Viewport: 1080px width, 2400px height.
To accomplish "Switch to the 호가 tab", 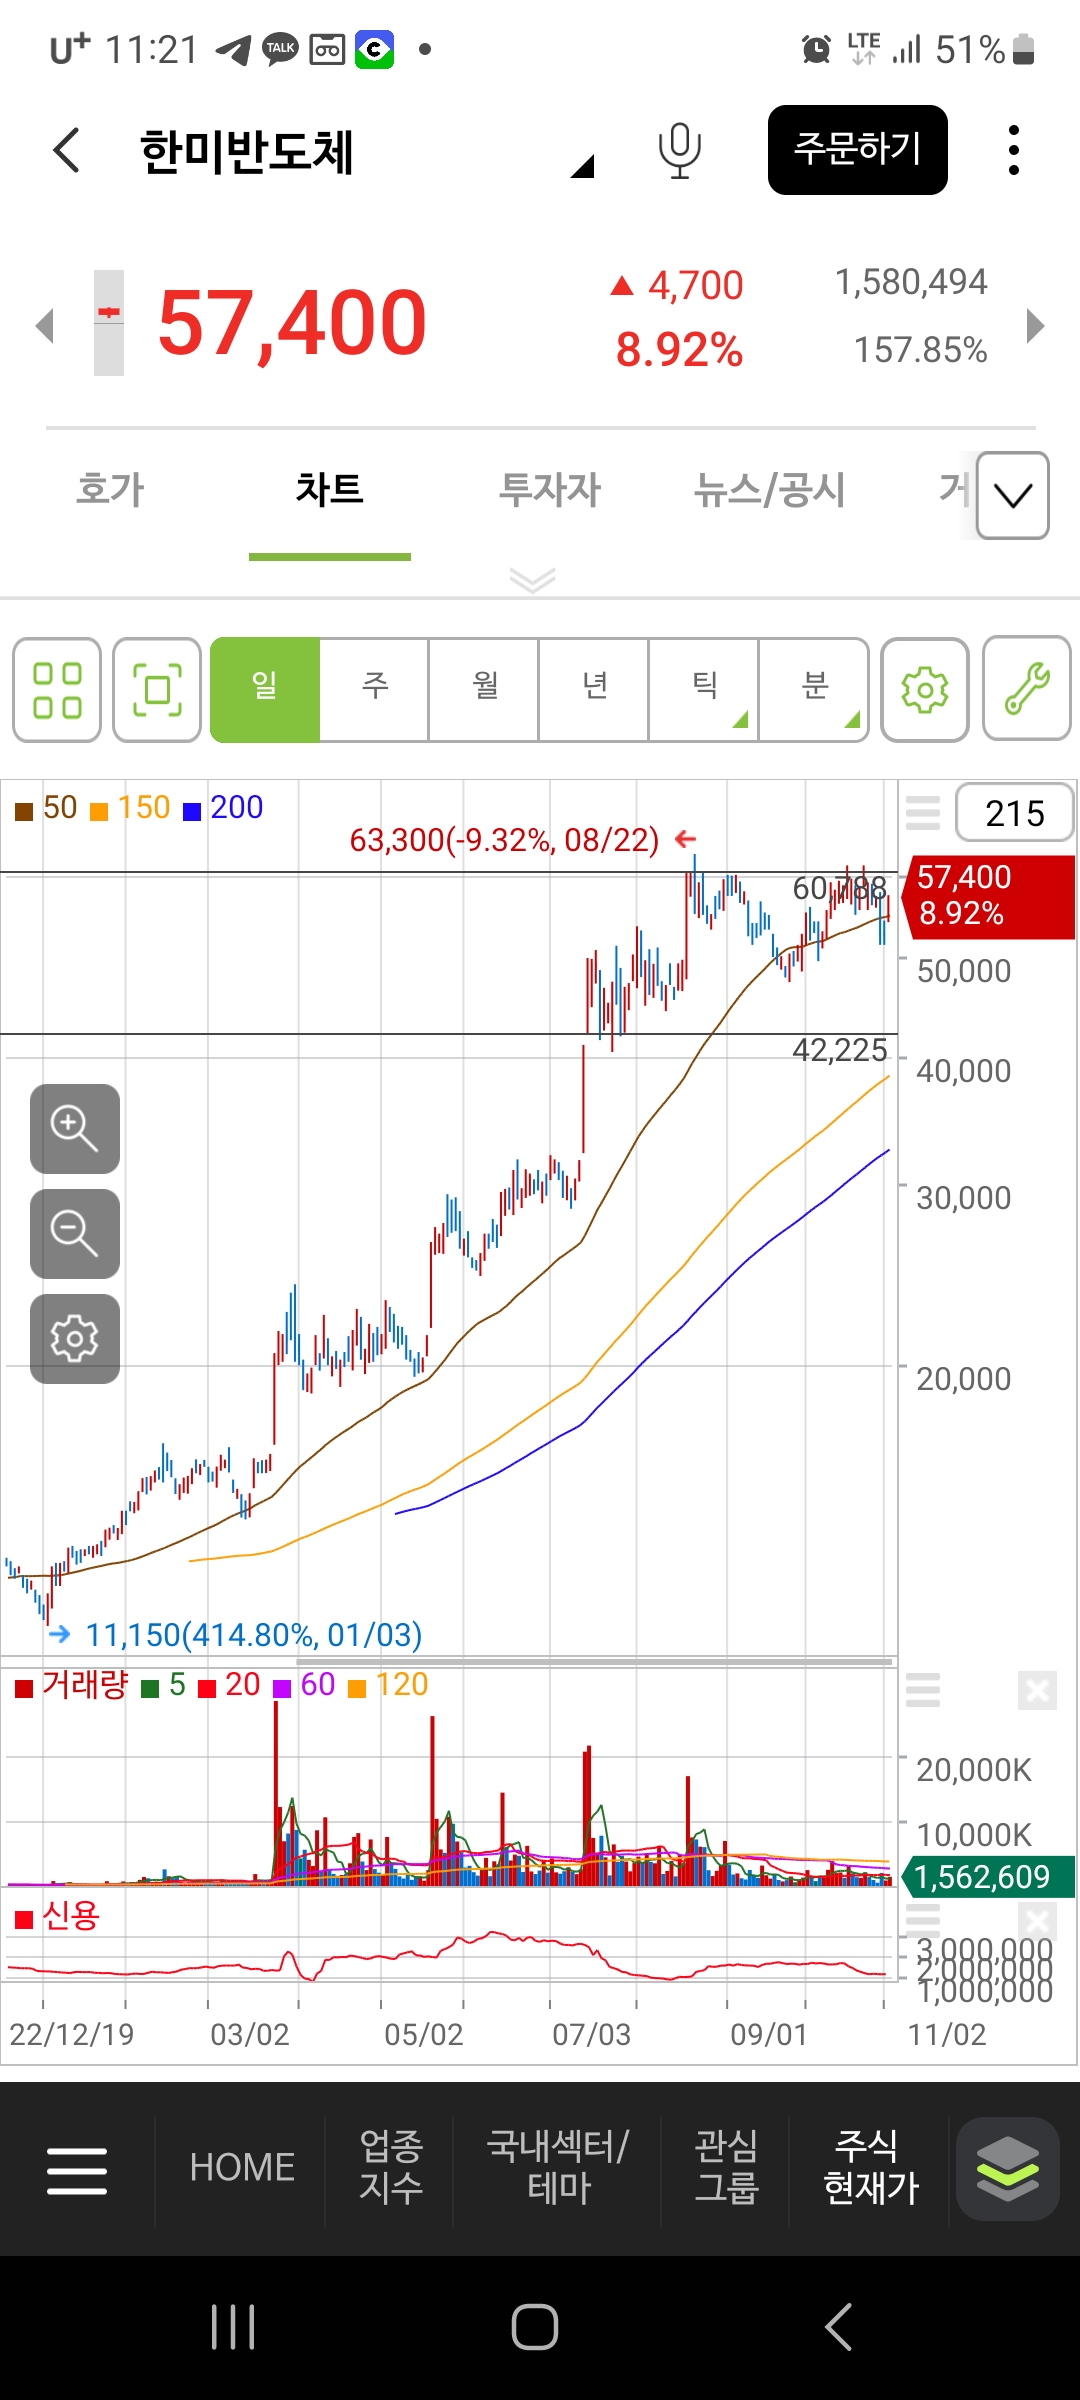I will pos(110,490).
